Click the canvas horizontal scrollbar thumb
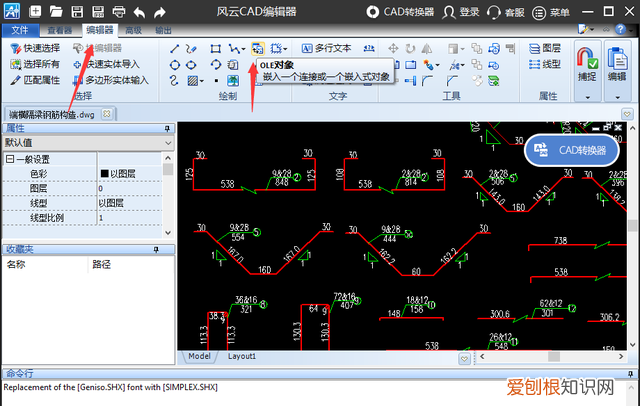 coord(553,356)
